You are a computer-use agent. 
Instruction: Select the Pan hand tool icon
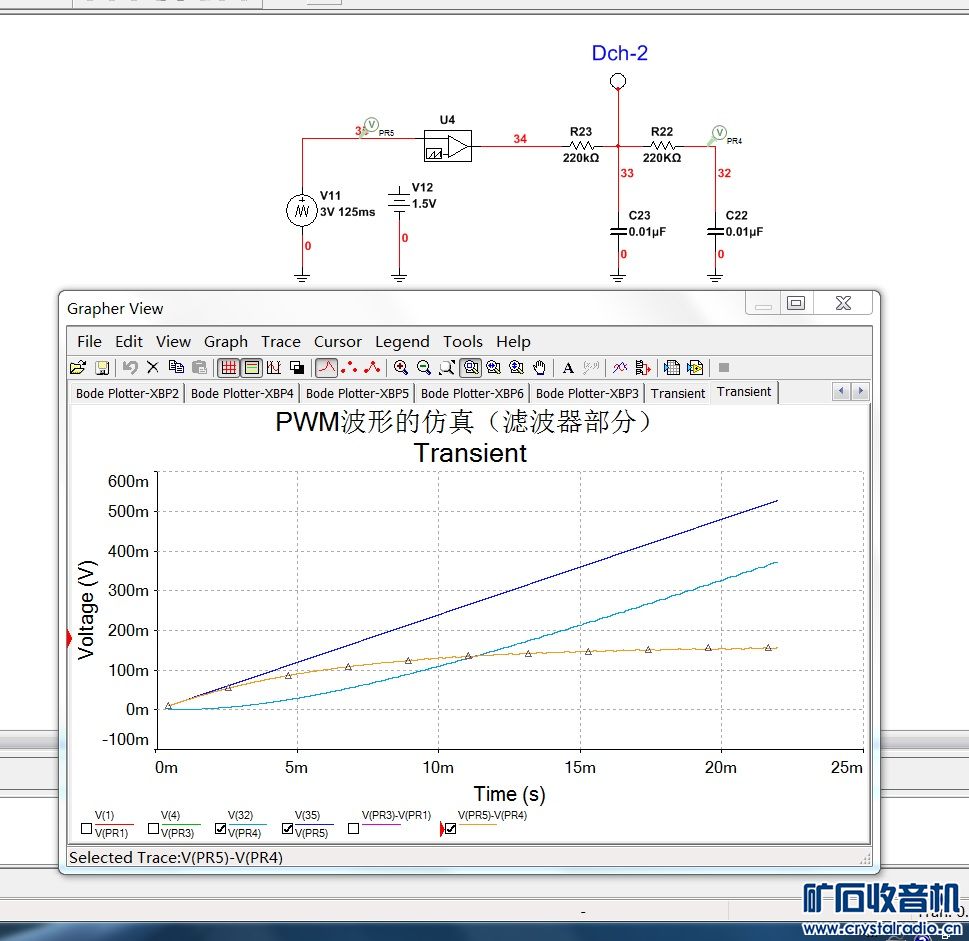click(540, 368)
